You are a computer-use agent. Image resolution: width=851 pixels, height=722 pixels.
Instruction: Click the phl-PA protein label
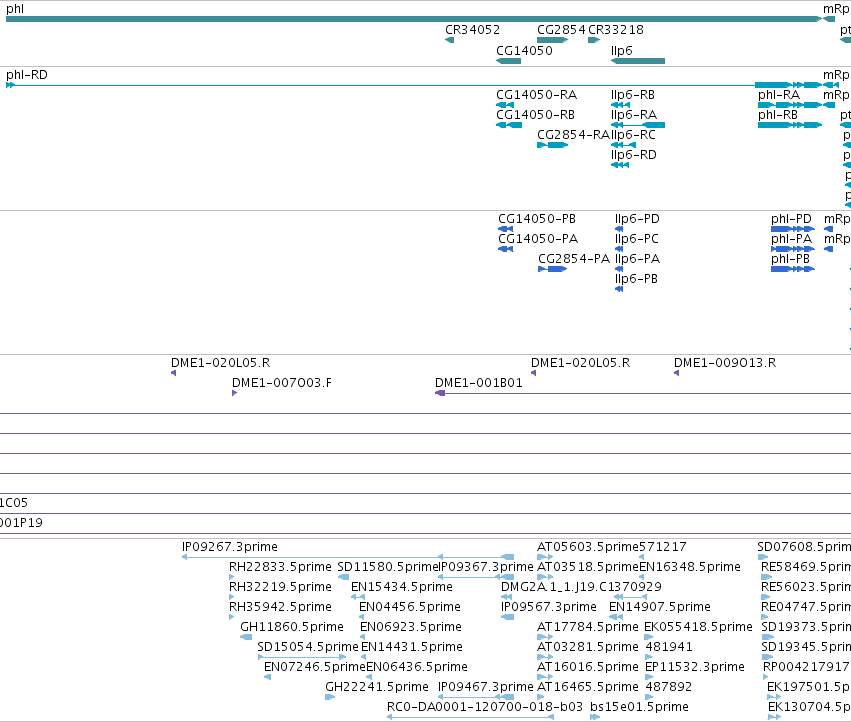point(791,239)
